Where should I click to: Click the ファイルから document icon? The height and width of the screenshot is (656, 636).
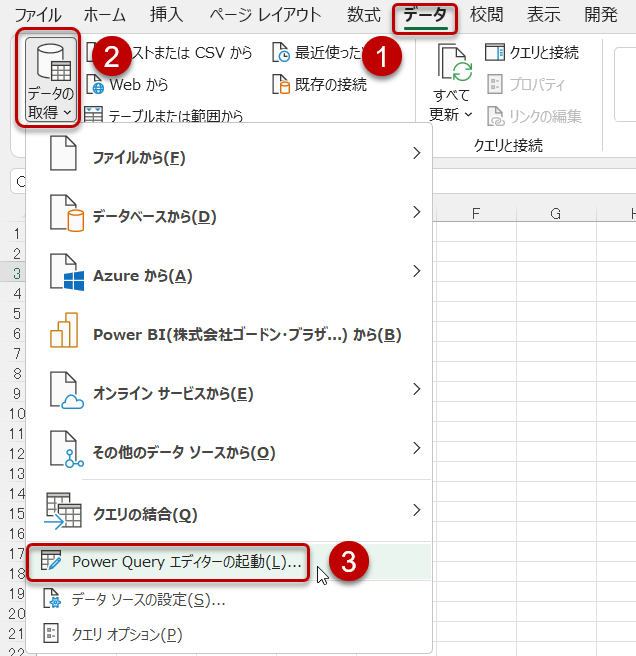coord(63,153)
